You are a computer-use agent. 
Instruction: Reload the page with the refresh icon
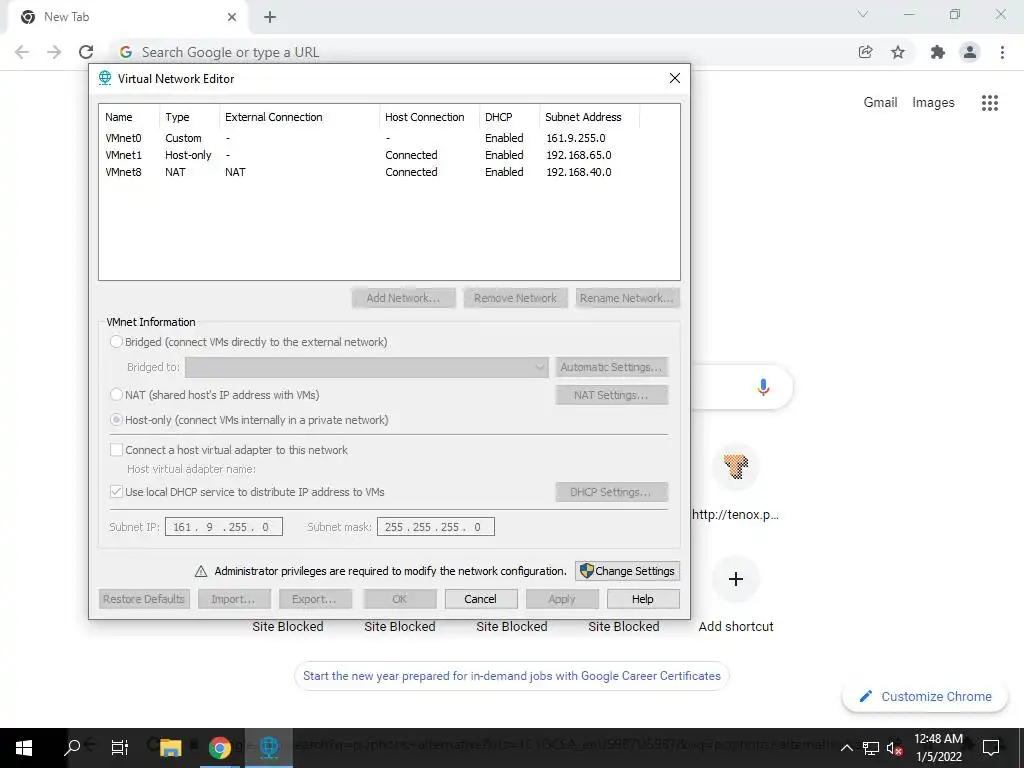point(86,52)
